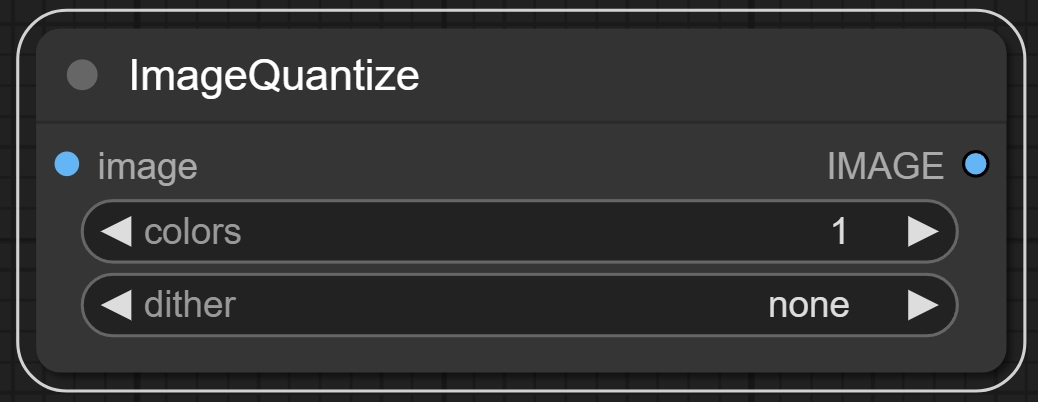
Task: Select previous dither option with left arrow
Action: pos(117,305)
